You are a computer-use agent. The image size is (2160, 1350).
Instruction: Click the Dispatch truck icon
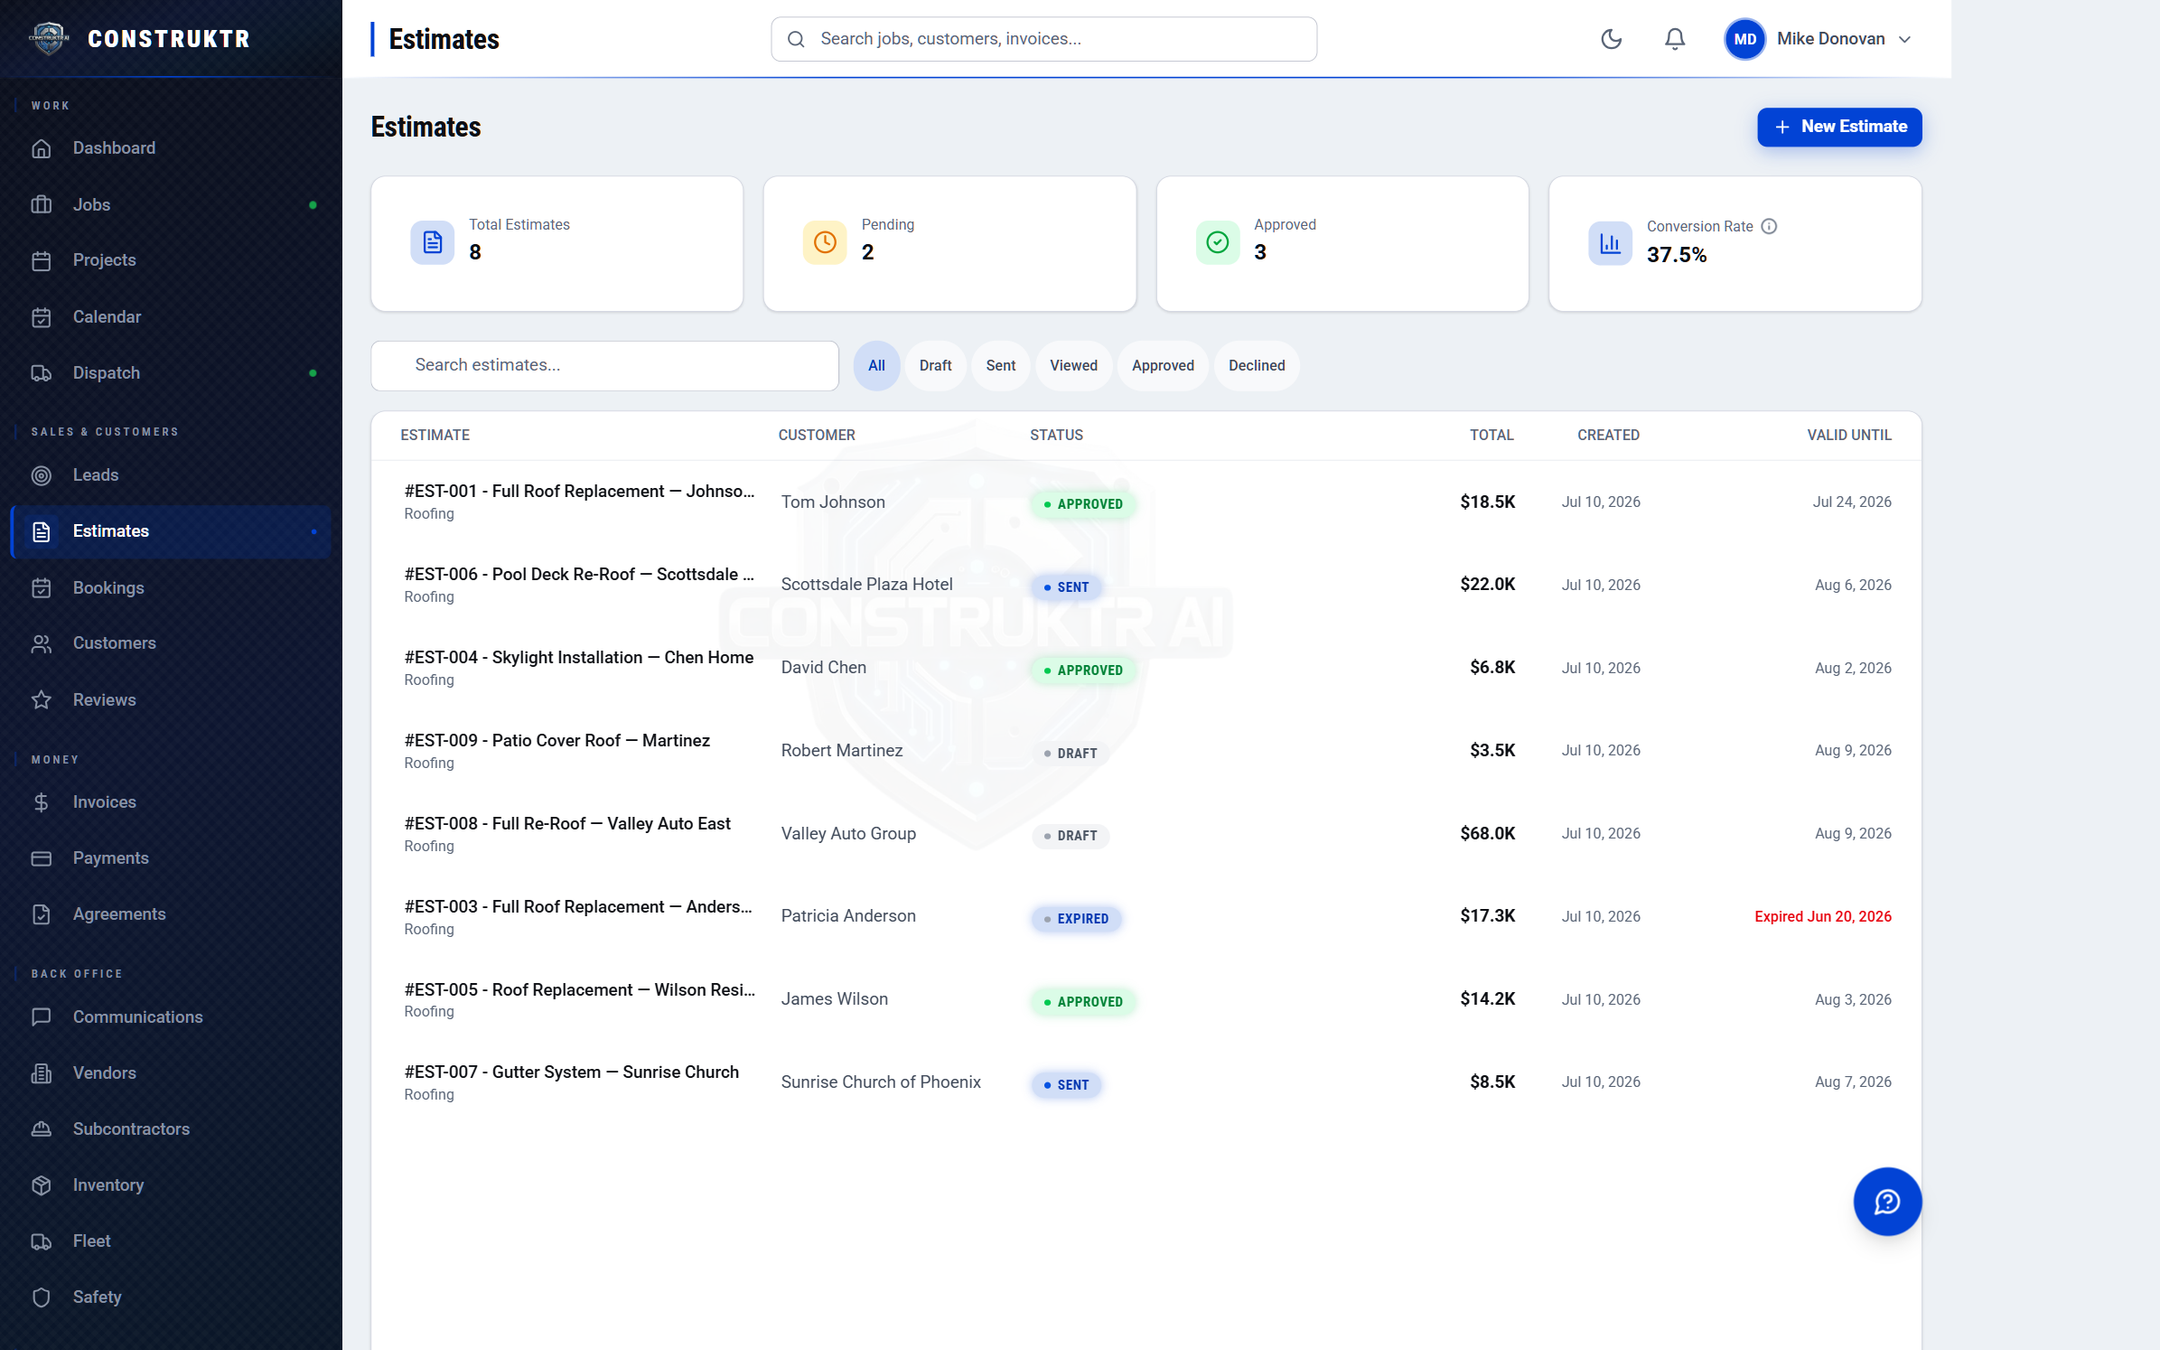tap(41, 373)
